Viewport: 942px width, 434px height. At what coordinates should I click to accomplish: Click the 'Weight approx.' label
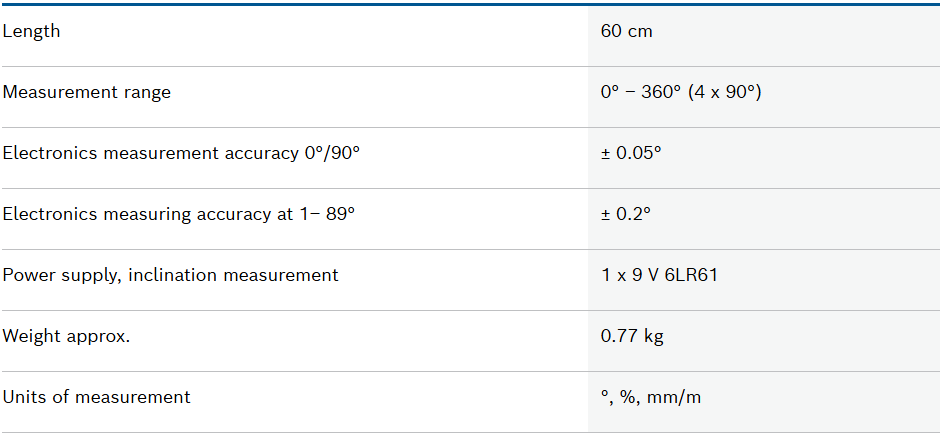[x=66, y=336]
